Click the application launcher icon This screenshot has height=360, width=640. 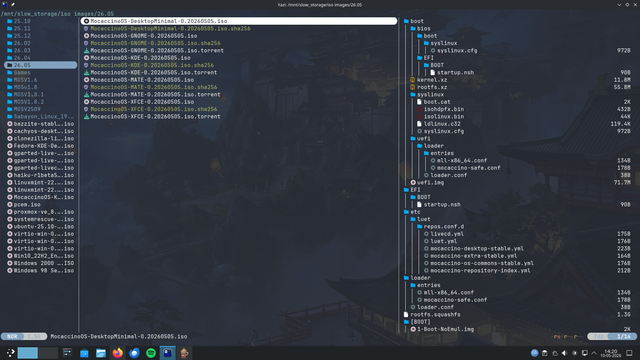pyautogui.click(x=10, y=353)
